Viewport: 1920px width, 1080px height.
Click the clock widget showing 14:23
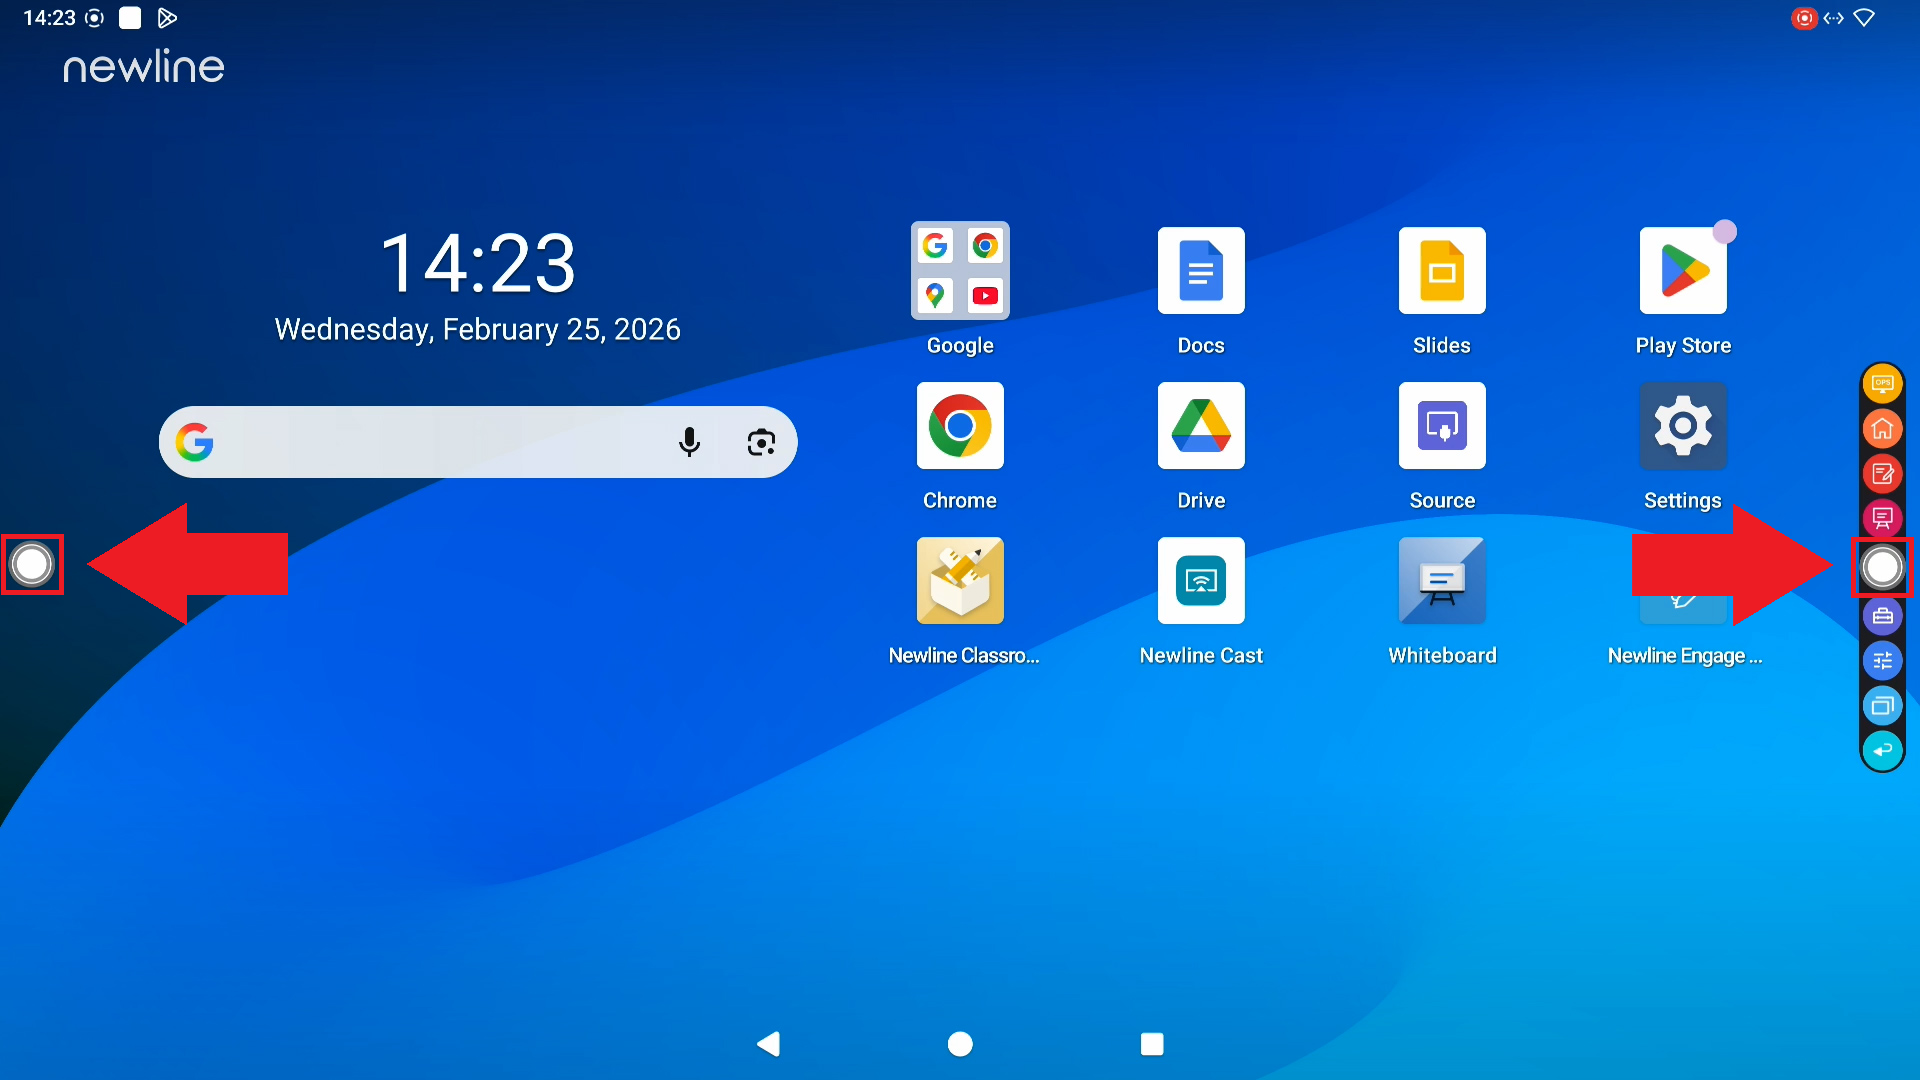478,264
